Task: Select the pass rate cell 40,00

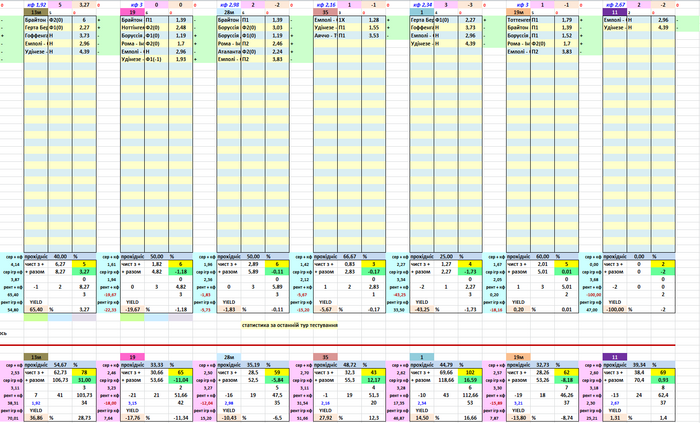Action: [60, 257]
